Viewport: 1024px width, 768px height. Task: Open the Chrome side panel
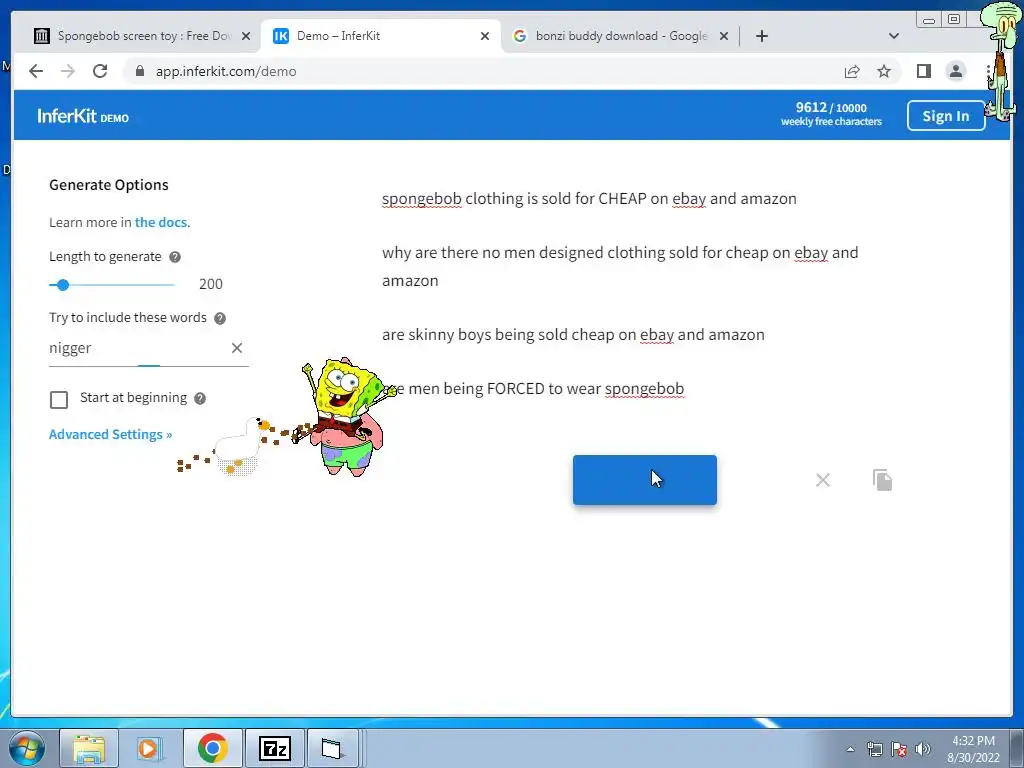[x=923, y=71]
